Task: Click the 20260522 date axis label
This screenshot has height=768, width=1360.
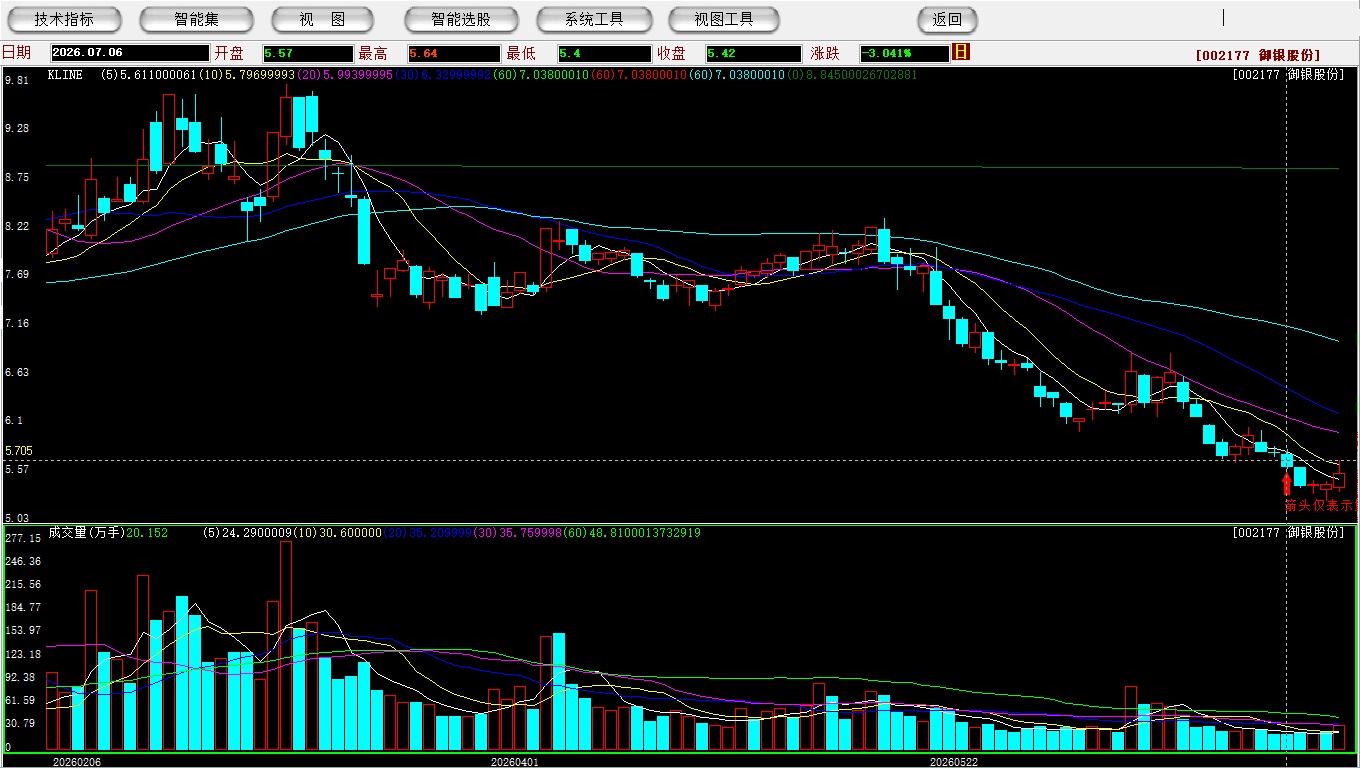Action: pos(954,762)
